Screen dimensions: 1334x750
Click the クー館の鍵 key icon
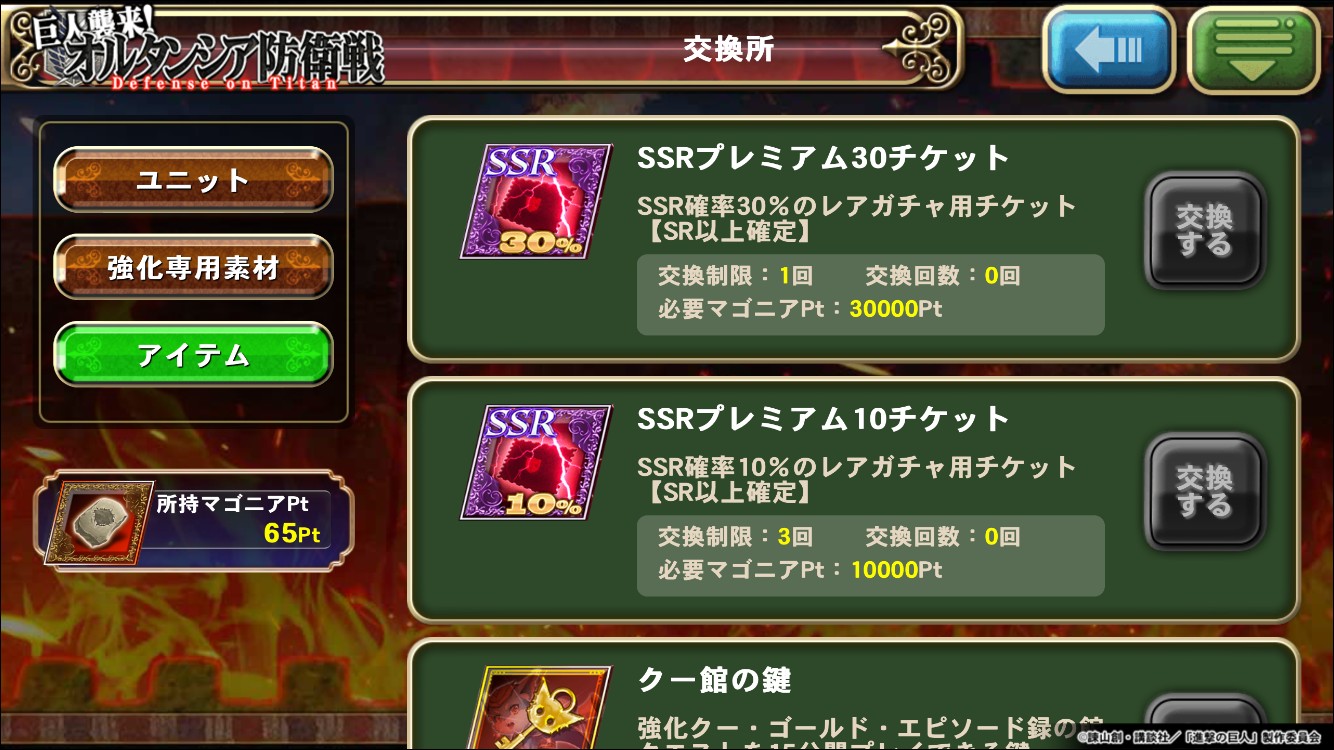(536, 707)
